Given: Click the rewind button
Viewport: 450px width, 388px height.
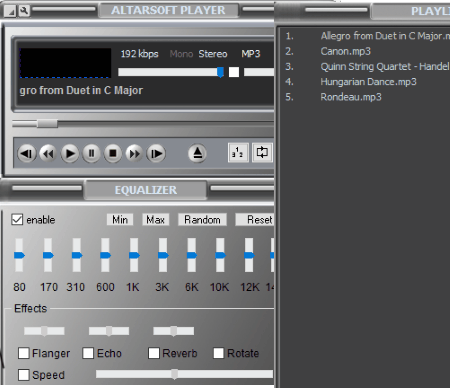Looking at the screenshot, I should click(x=48, y=154).
